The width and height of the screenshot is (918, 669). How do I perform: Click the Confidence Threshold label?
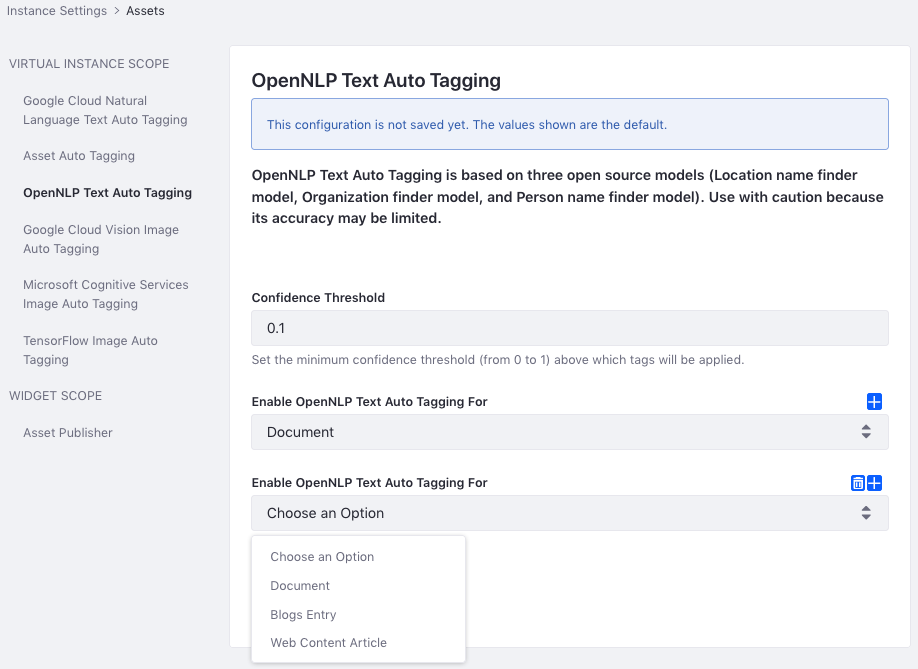(x=318, y=297)
